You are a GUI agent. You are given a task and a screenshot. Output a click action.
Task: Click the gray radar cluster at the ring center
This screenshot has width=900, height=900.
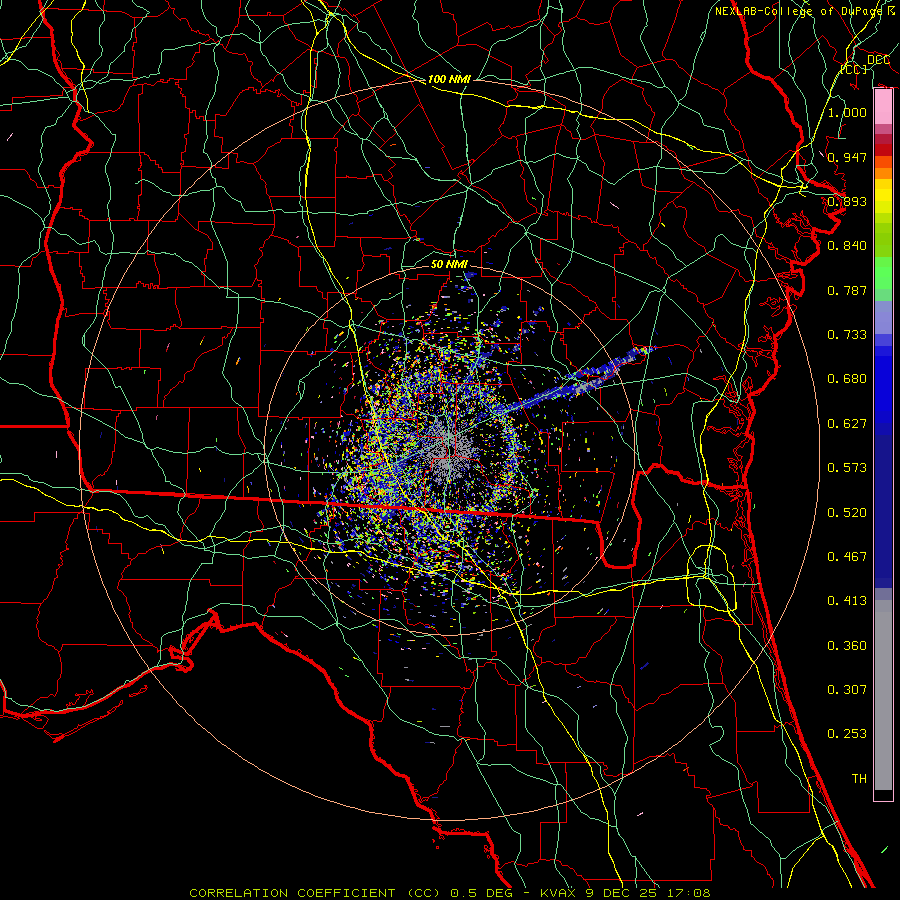pyautogui.click(x=451, y=451)
